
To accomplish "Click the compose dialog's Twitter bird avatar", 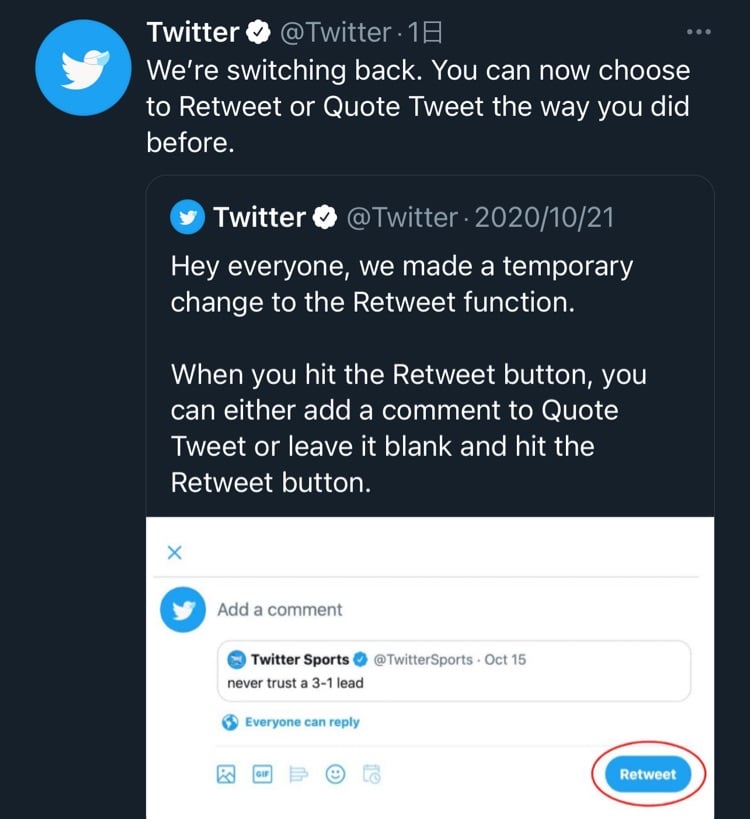I will point(183,609).
